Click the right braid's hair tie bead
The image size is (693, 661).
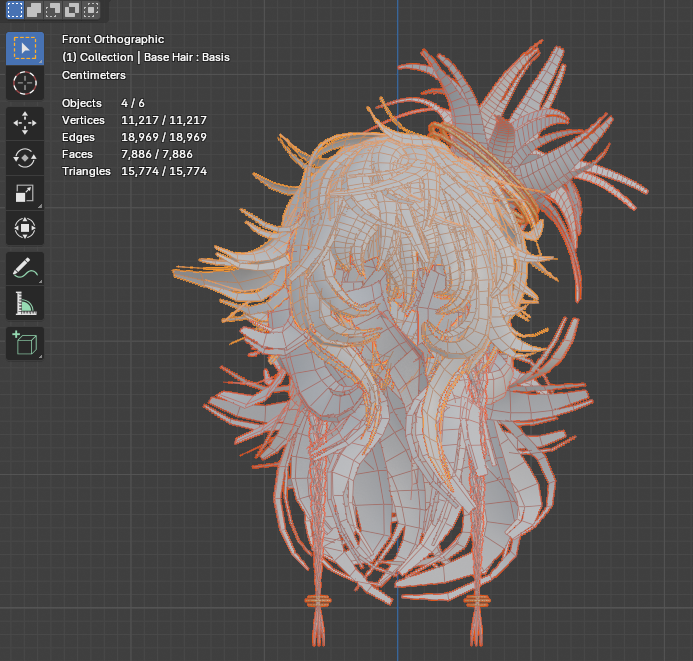click(477, 601)
